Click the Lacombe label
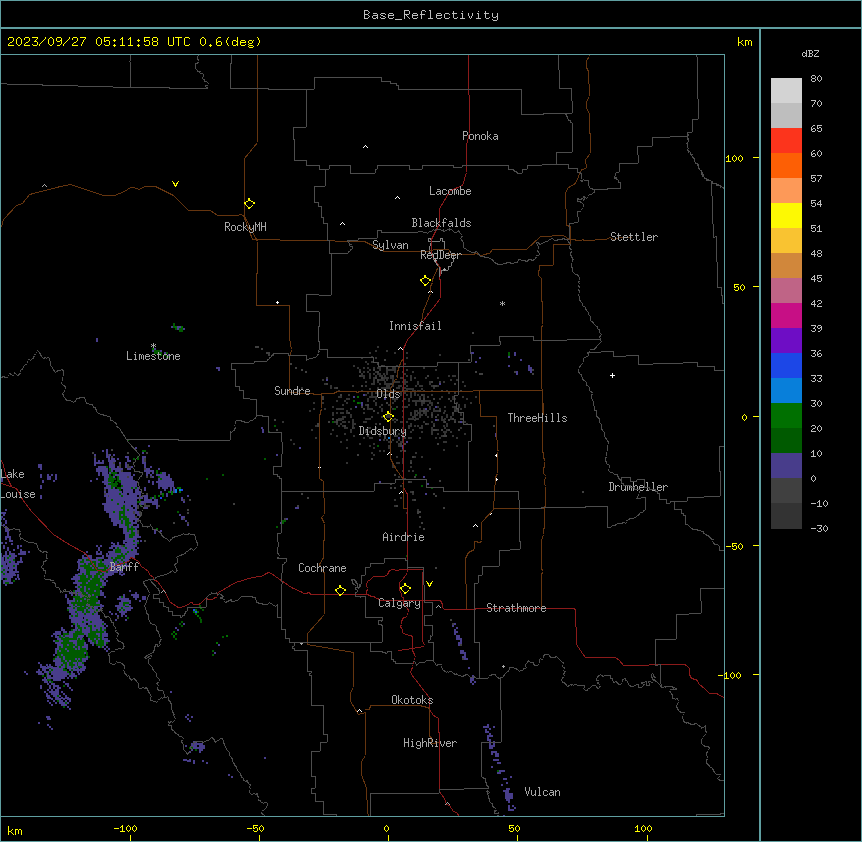The width and height of the screenshot is (862, 842). click(x=450, y=191)
